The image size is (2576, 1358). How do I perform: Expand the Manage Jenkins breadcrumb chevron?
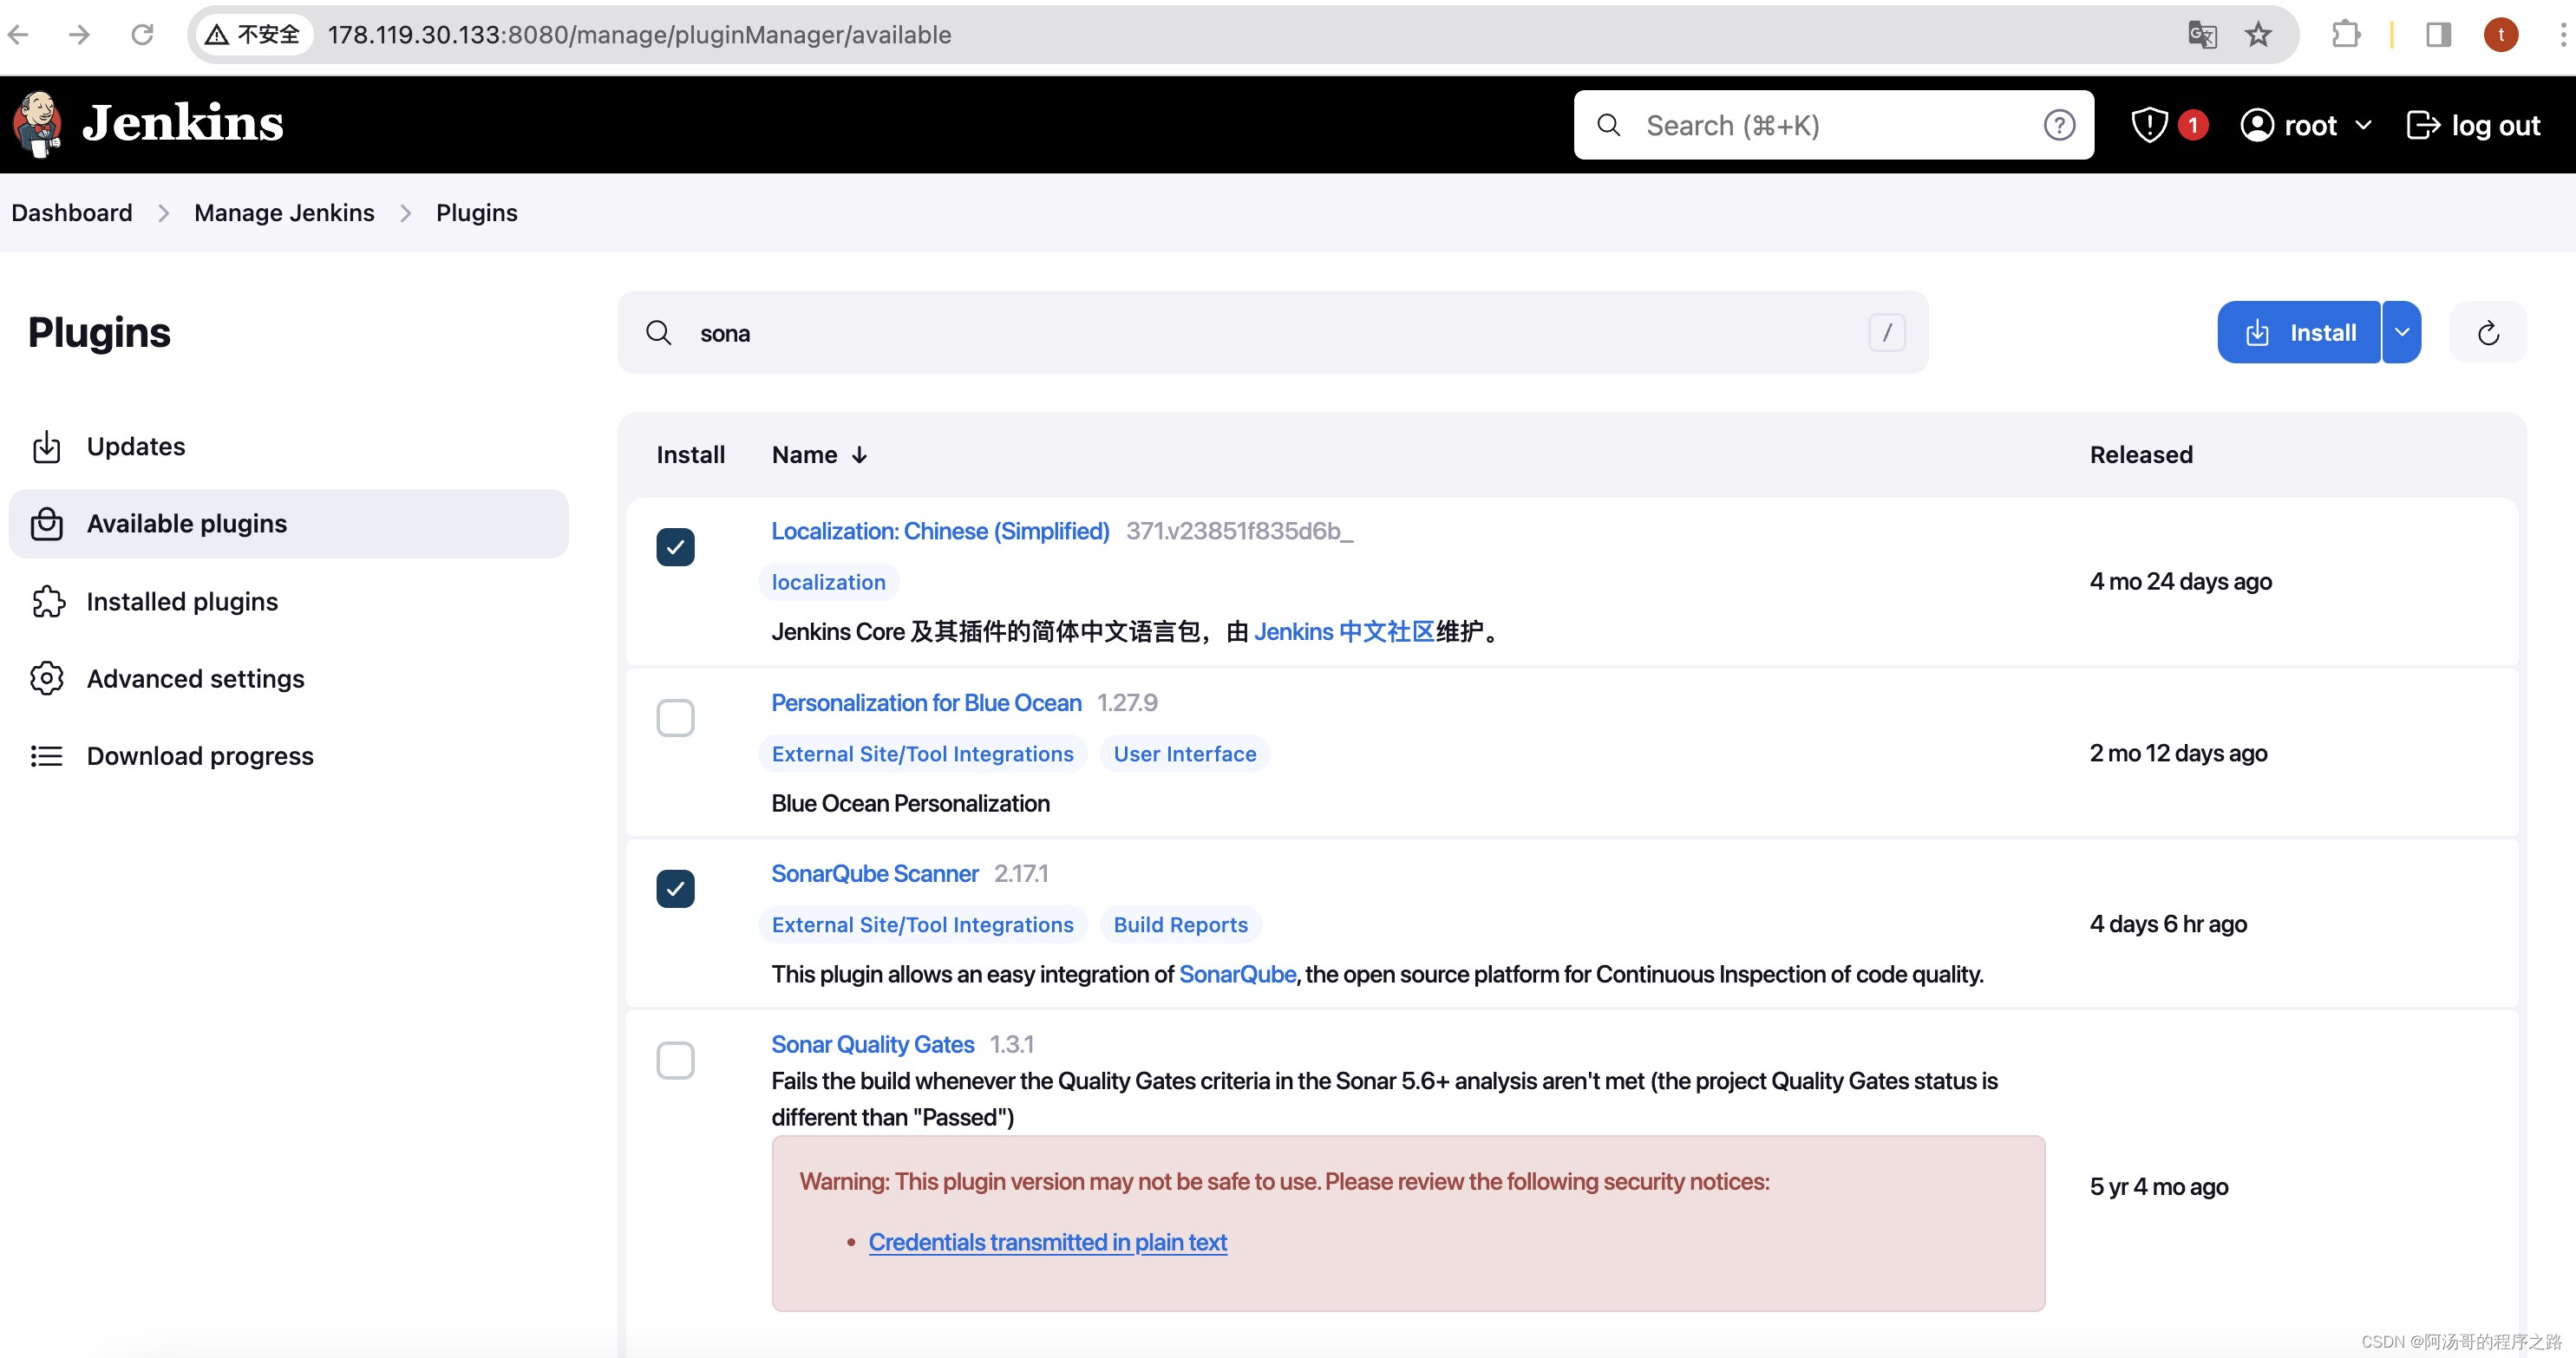pos(405,214)
